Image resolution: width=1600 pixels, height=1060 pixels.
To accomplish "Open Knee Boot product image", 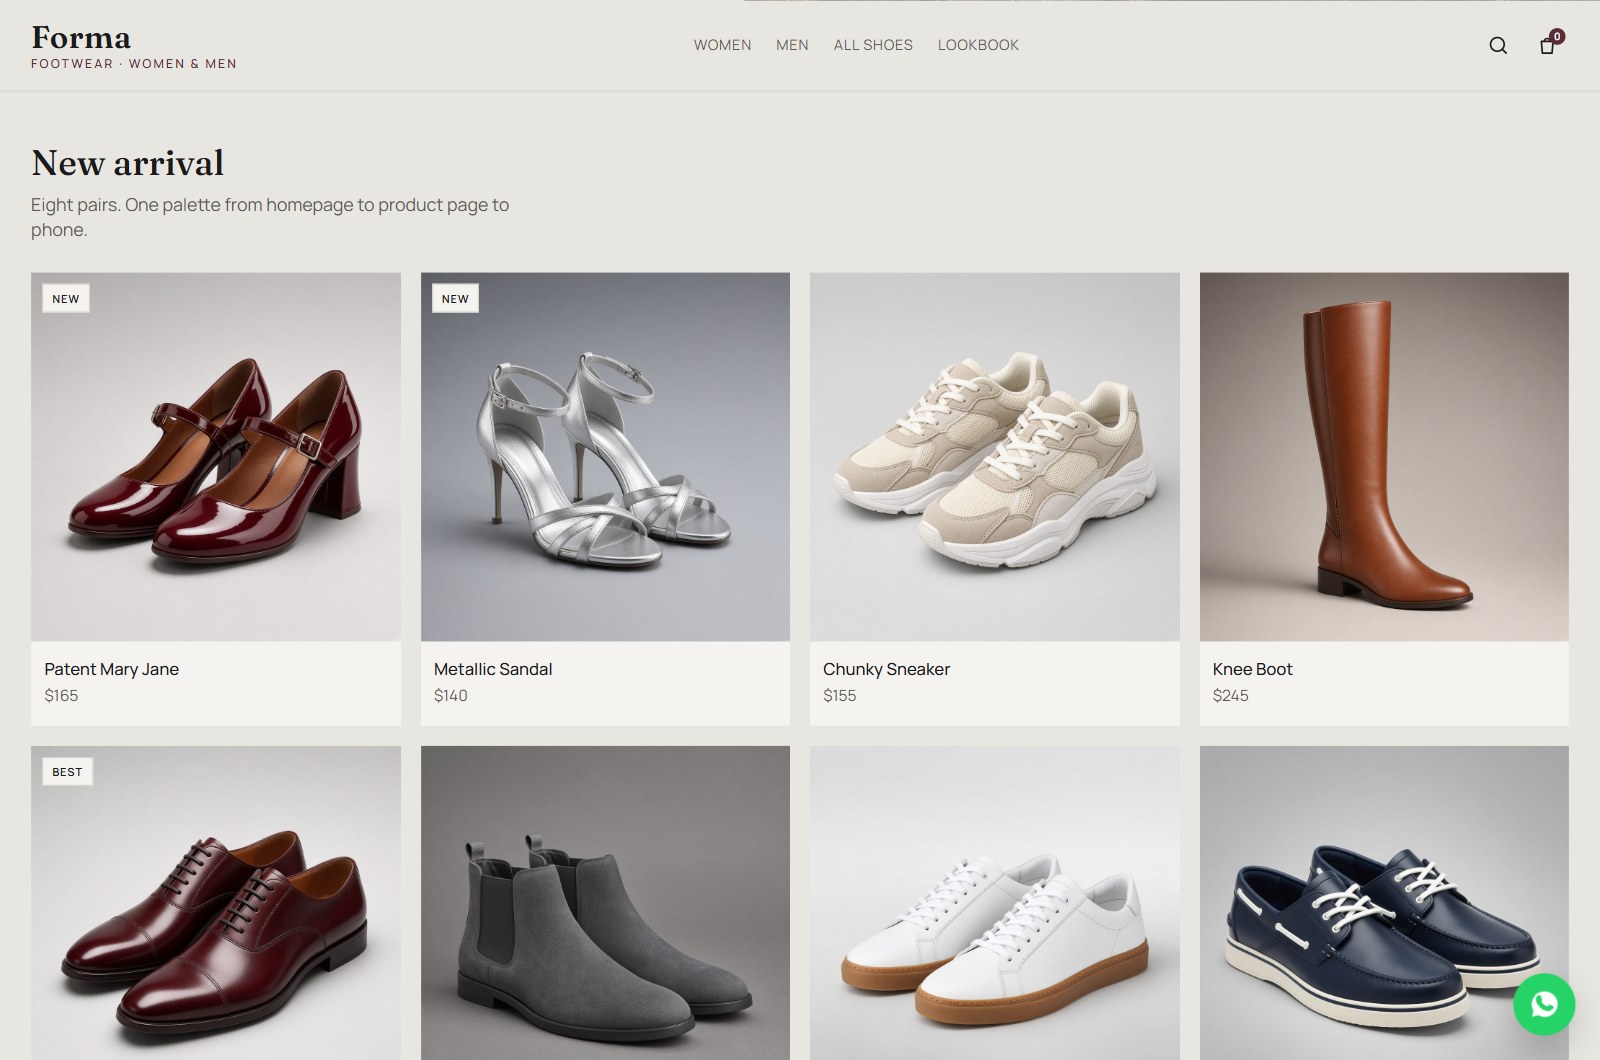I will [1384, 457].
